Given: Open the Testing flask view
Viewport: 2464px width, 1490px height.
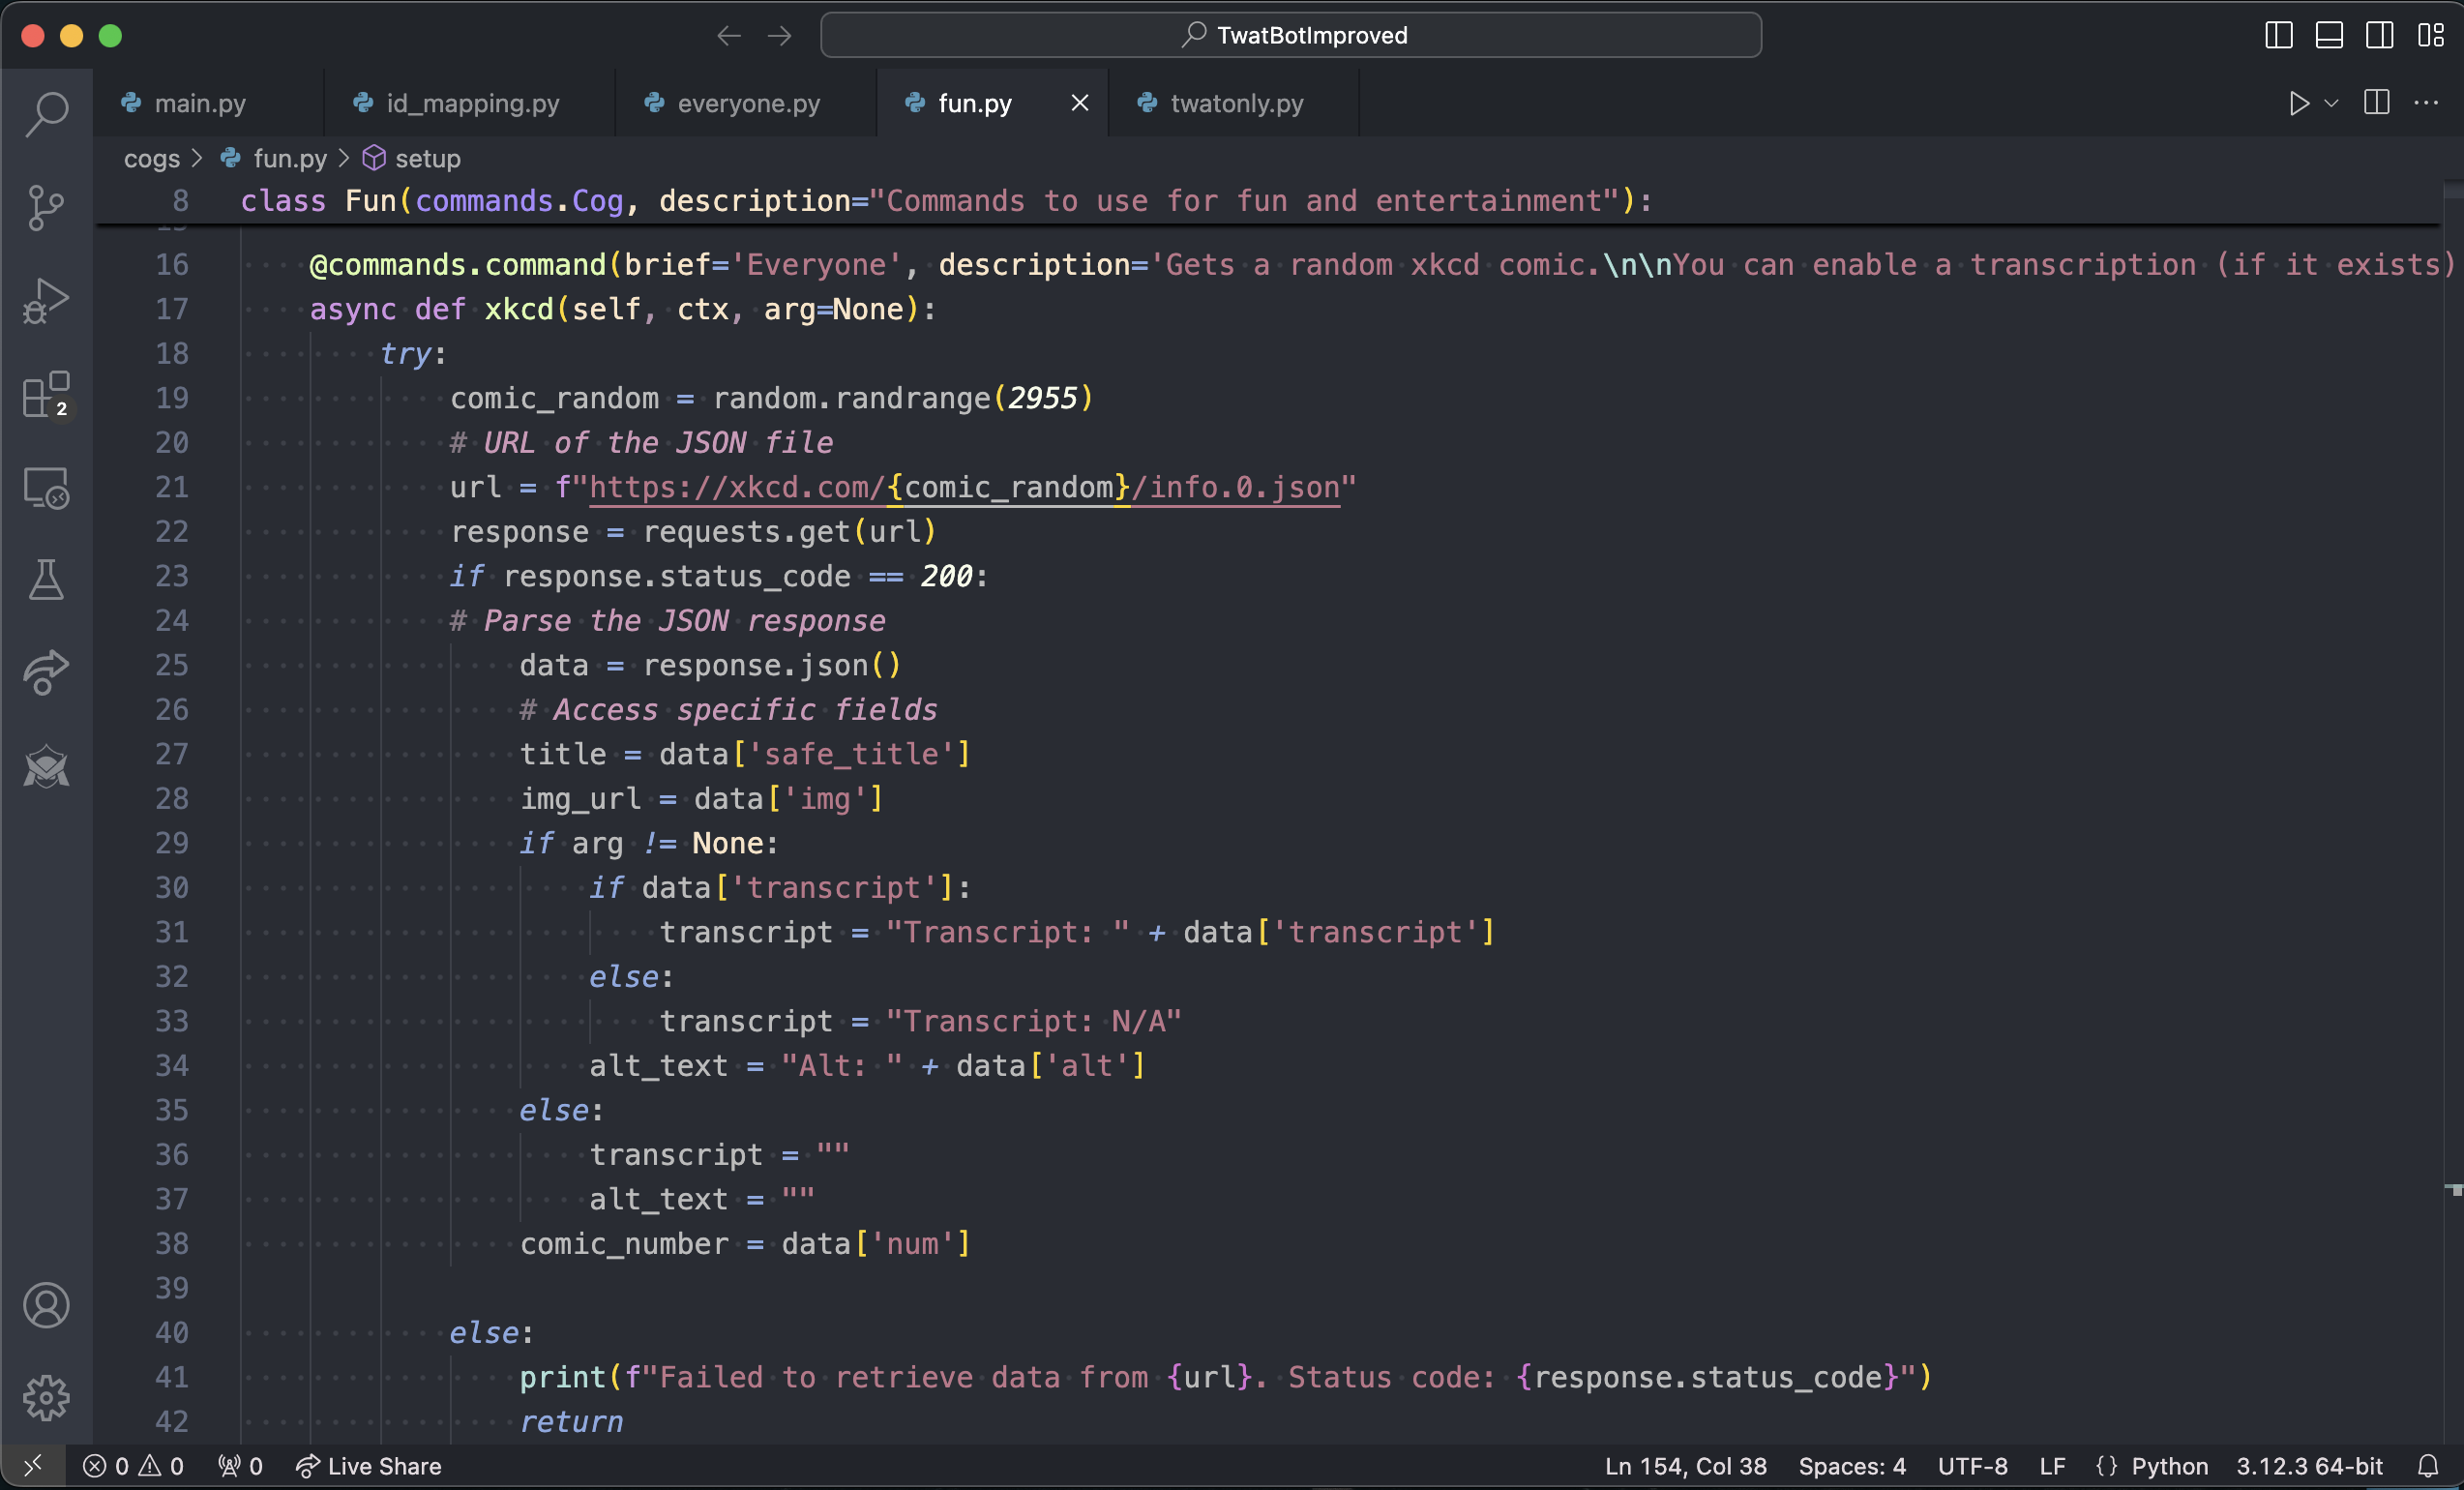Looking at the screenshot, I should [46, 581].
